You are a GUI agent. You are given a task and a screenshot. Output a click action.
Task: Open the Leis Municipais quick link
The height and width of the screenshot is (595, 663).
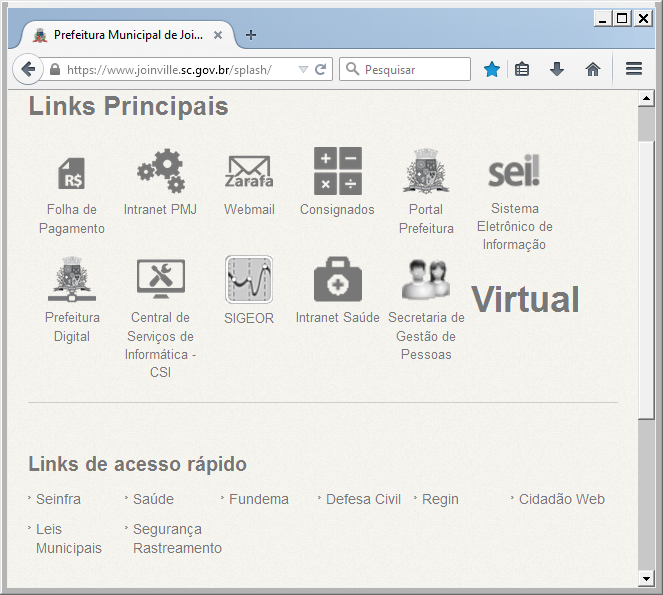[69, 539]
